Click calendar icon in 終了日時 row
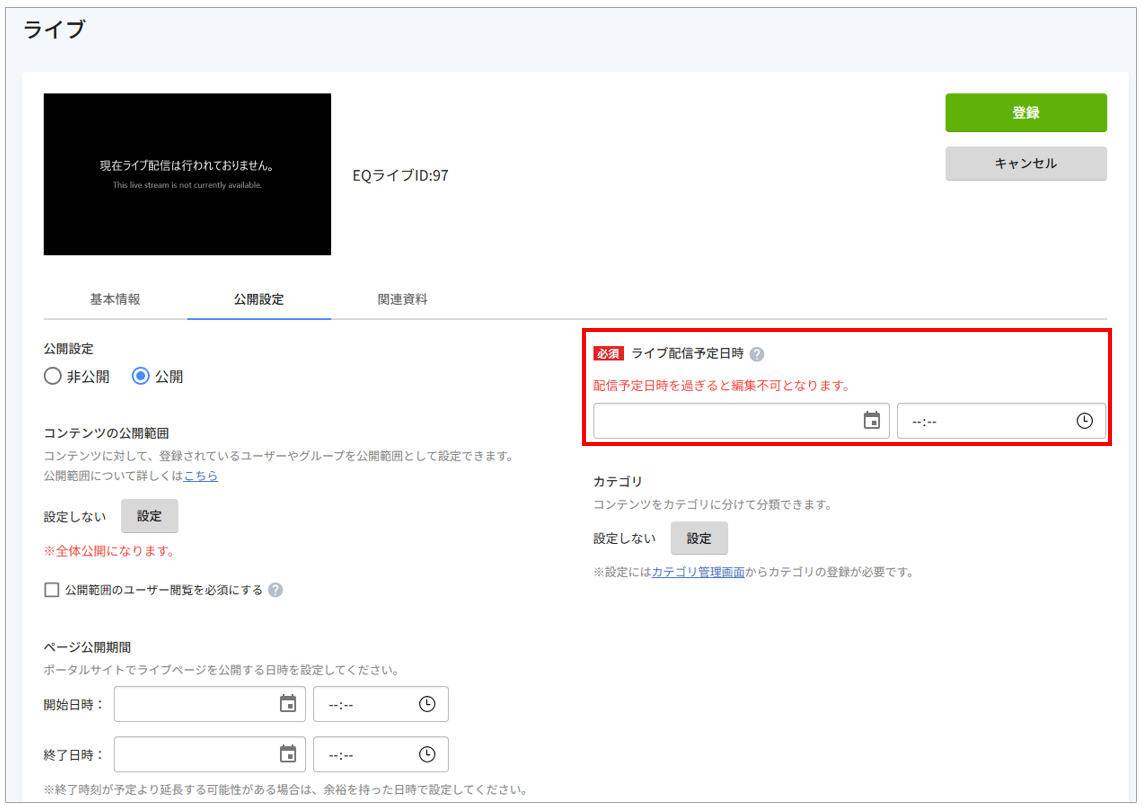This screenshot has width=1142, height=805. tap(288, 754)
